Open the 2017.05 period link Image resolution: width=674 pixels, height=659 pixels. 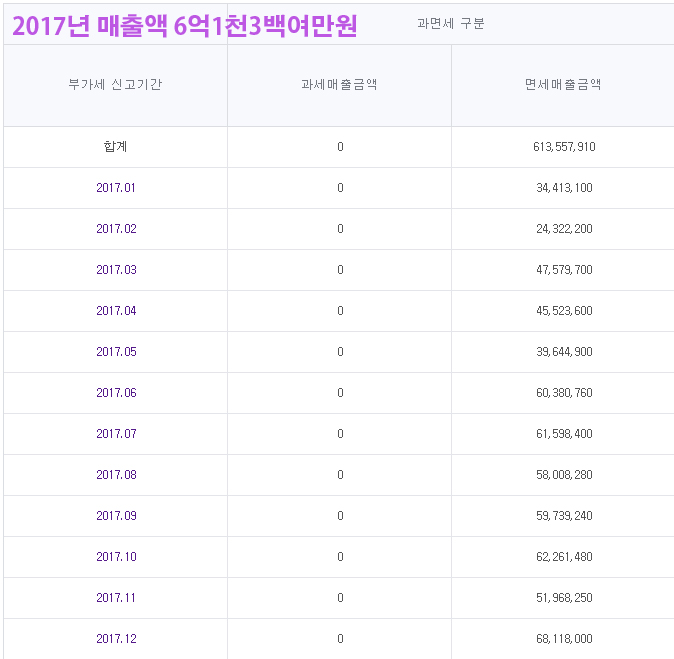pyautogui.click(x=116, y=352)
